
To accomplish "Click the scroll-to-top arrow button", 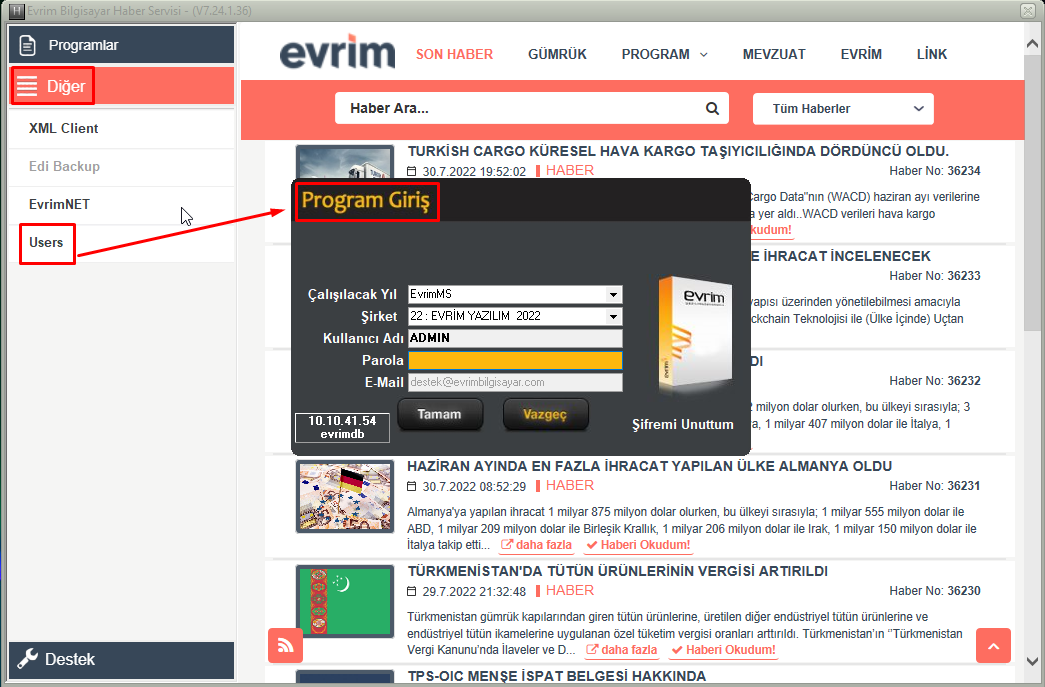I will pyautogui.click(x=994, y=646).
